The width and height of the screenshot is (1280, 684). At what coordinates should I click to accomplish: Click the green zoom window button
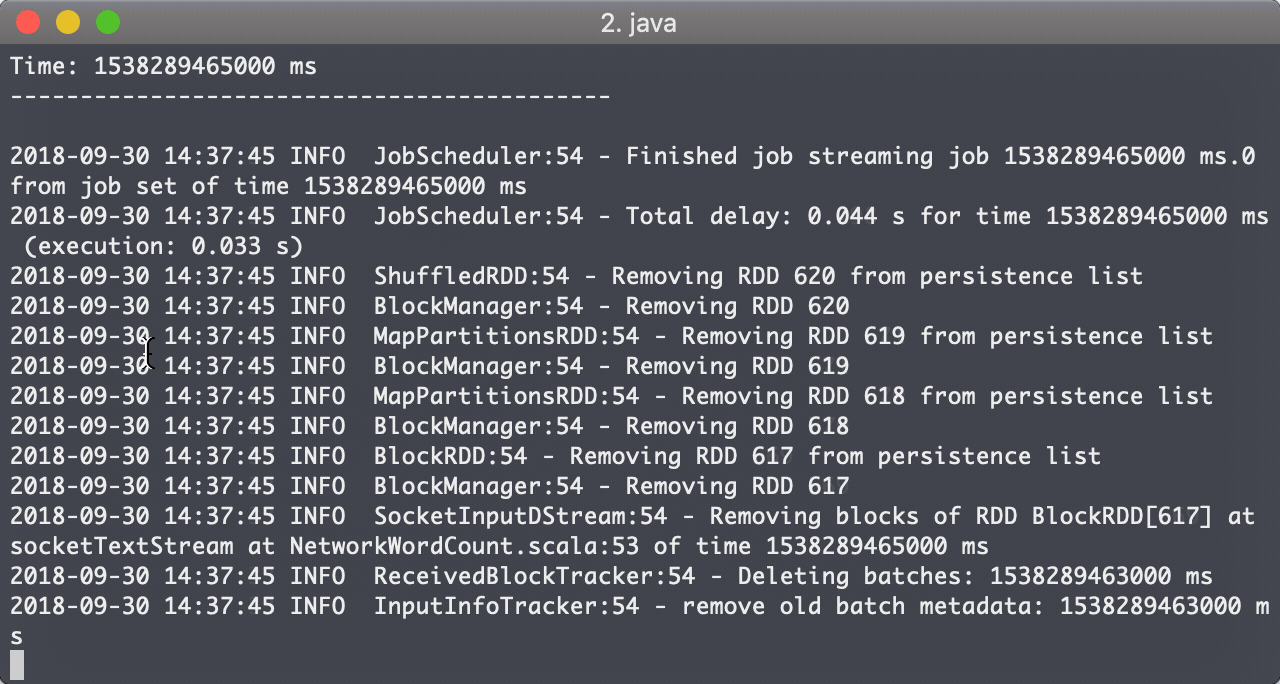107,22
